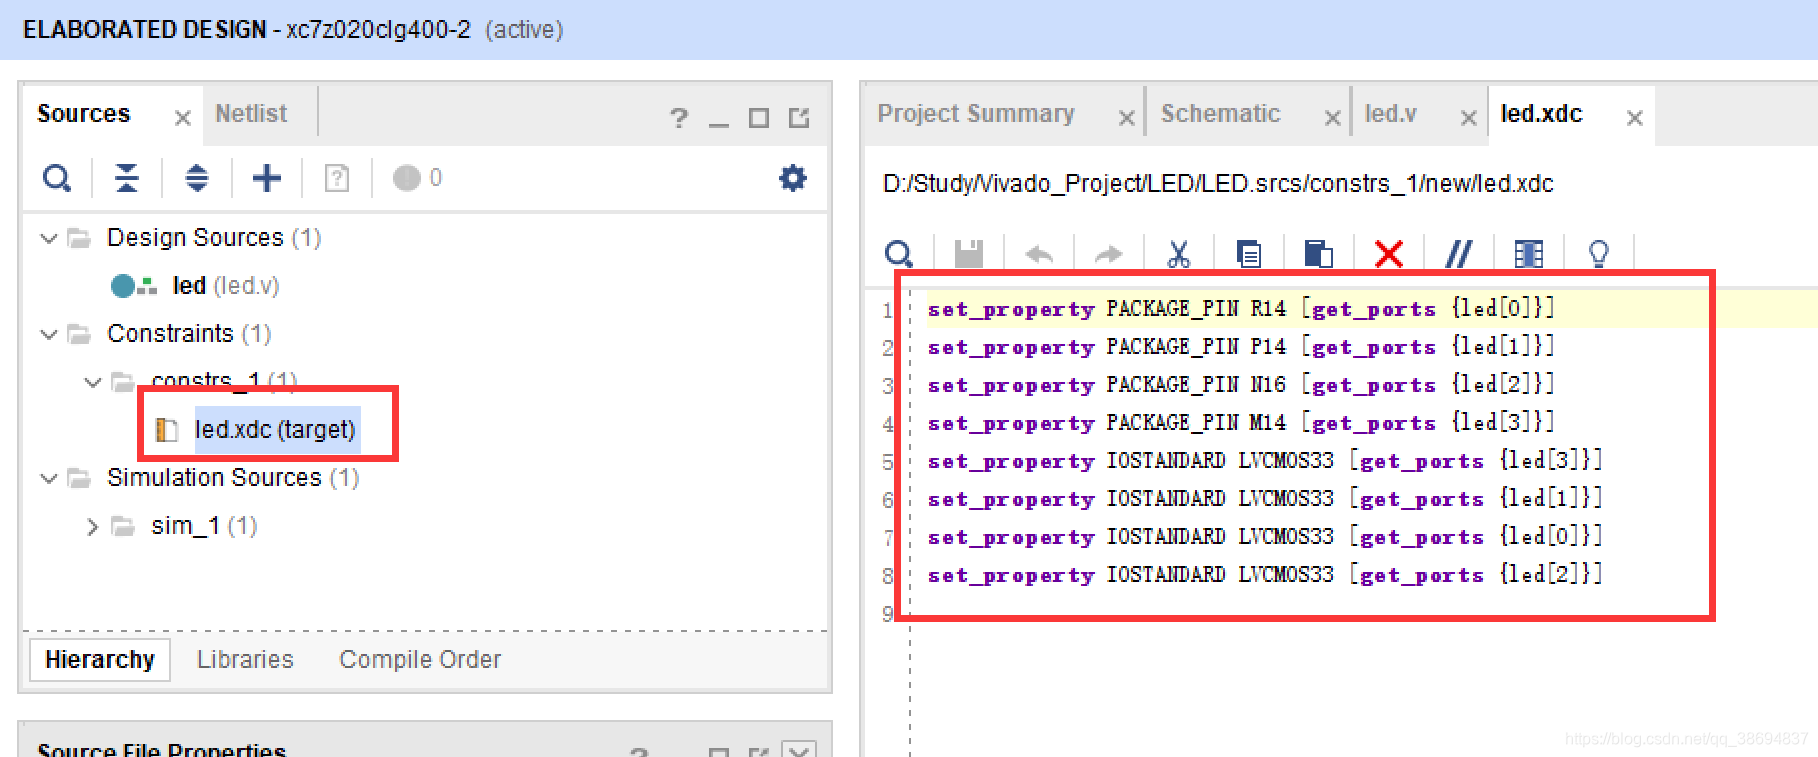Viewport: 1818px width, 757px height.
Task: Show missing sources question icon
Action: tap(337, 178)
